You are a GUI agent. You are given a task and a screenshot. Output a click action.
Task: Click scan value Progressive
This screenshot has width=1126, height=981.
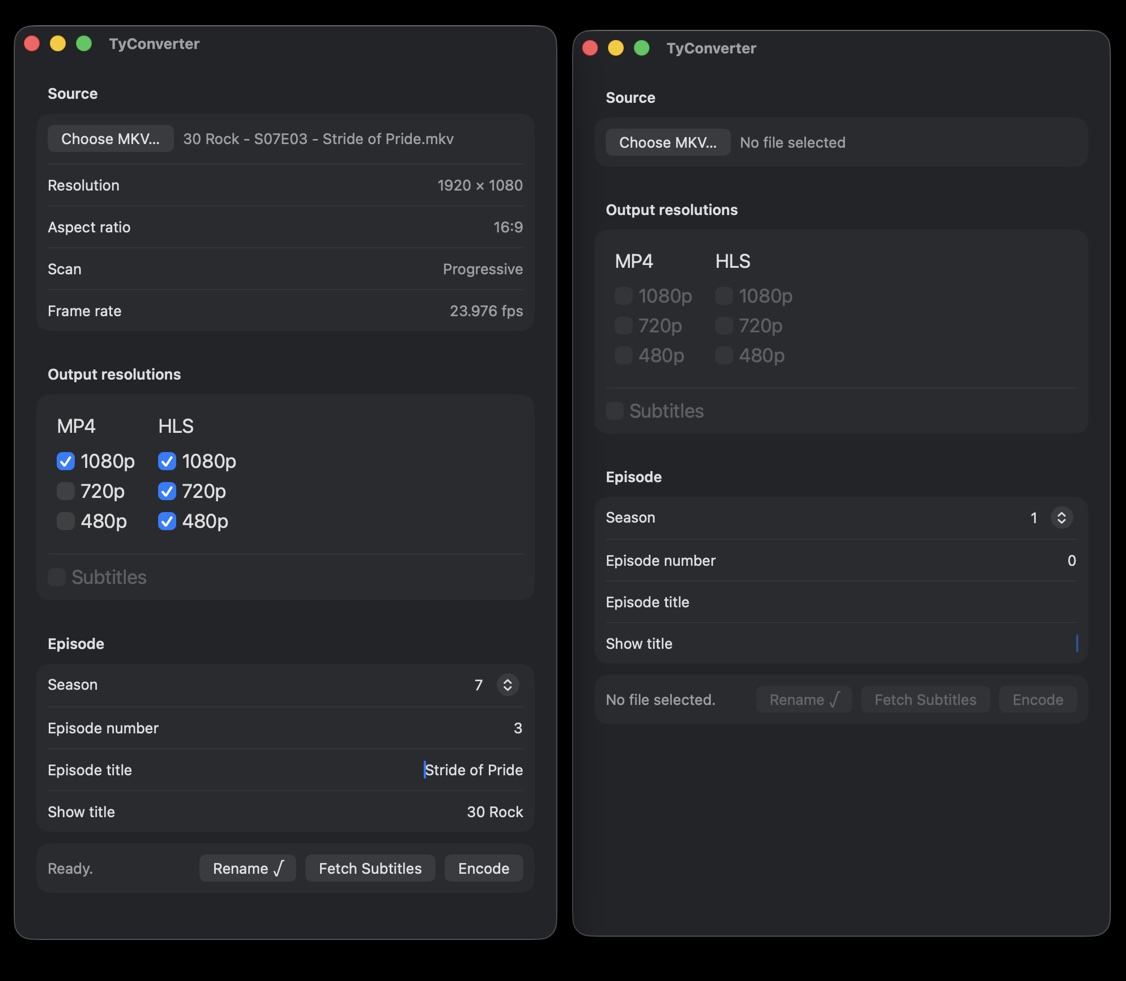tap(483, 269)
